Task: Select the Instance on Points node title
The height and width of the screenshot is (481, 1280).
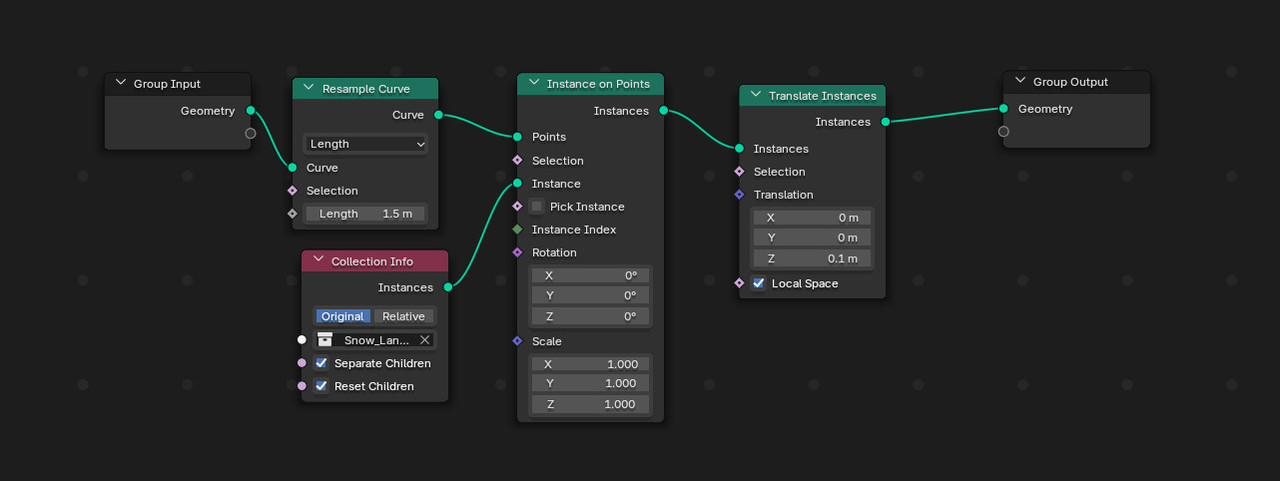Action: point(598,84)
